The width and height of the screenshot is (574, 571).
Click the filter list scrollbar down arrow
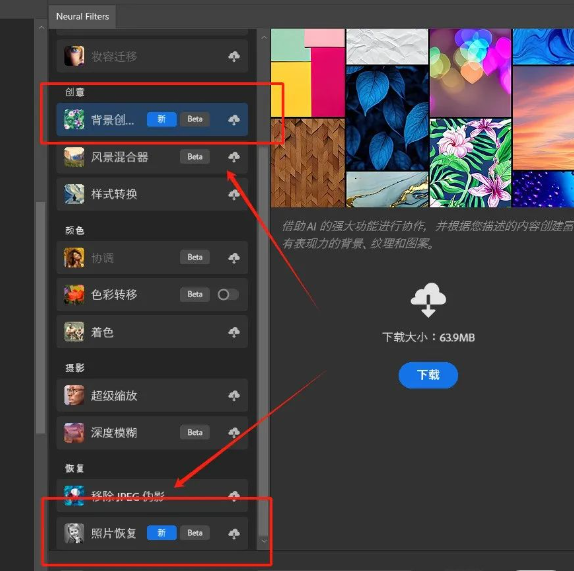pos(264,541)
